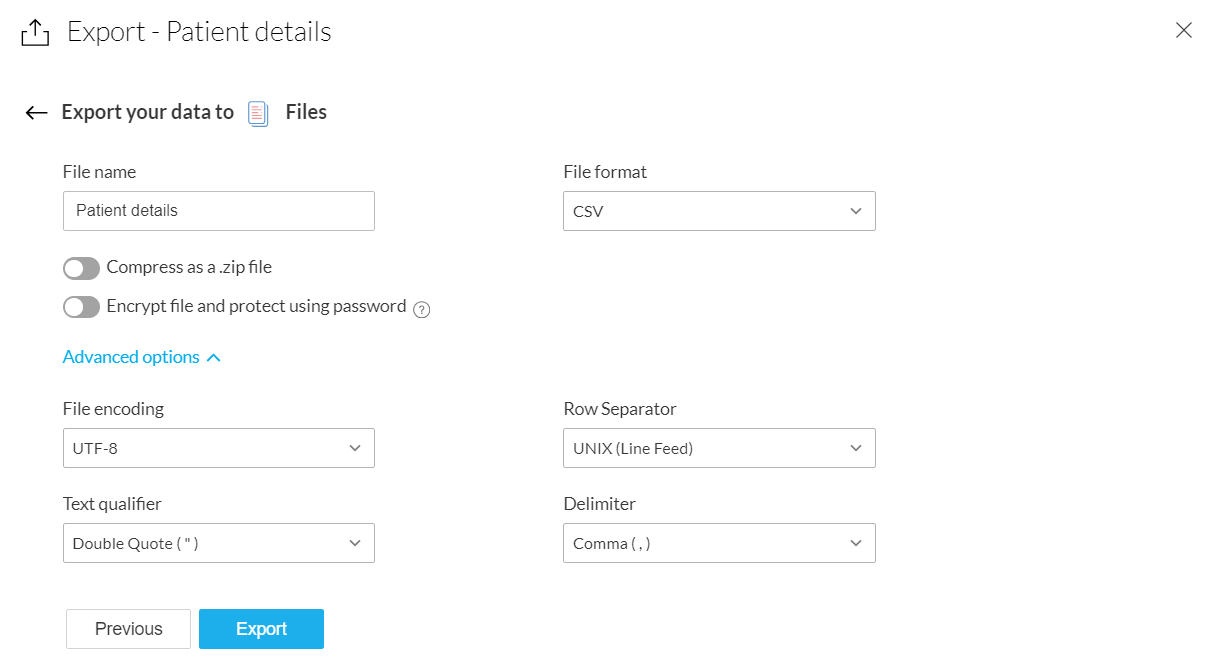Open the Delimiter Comma dropdown
Image resolution: width=1223 pixels, height=668 pixels.
point(718,543)
